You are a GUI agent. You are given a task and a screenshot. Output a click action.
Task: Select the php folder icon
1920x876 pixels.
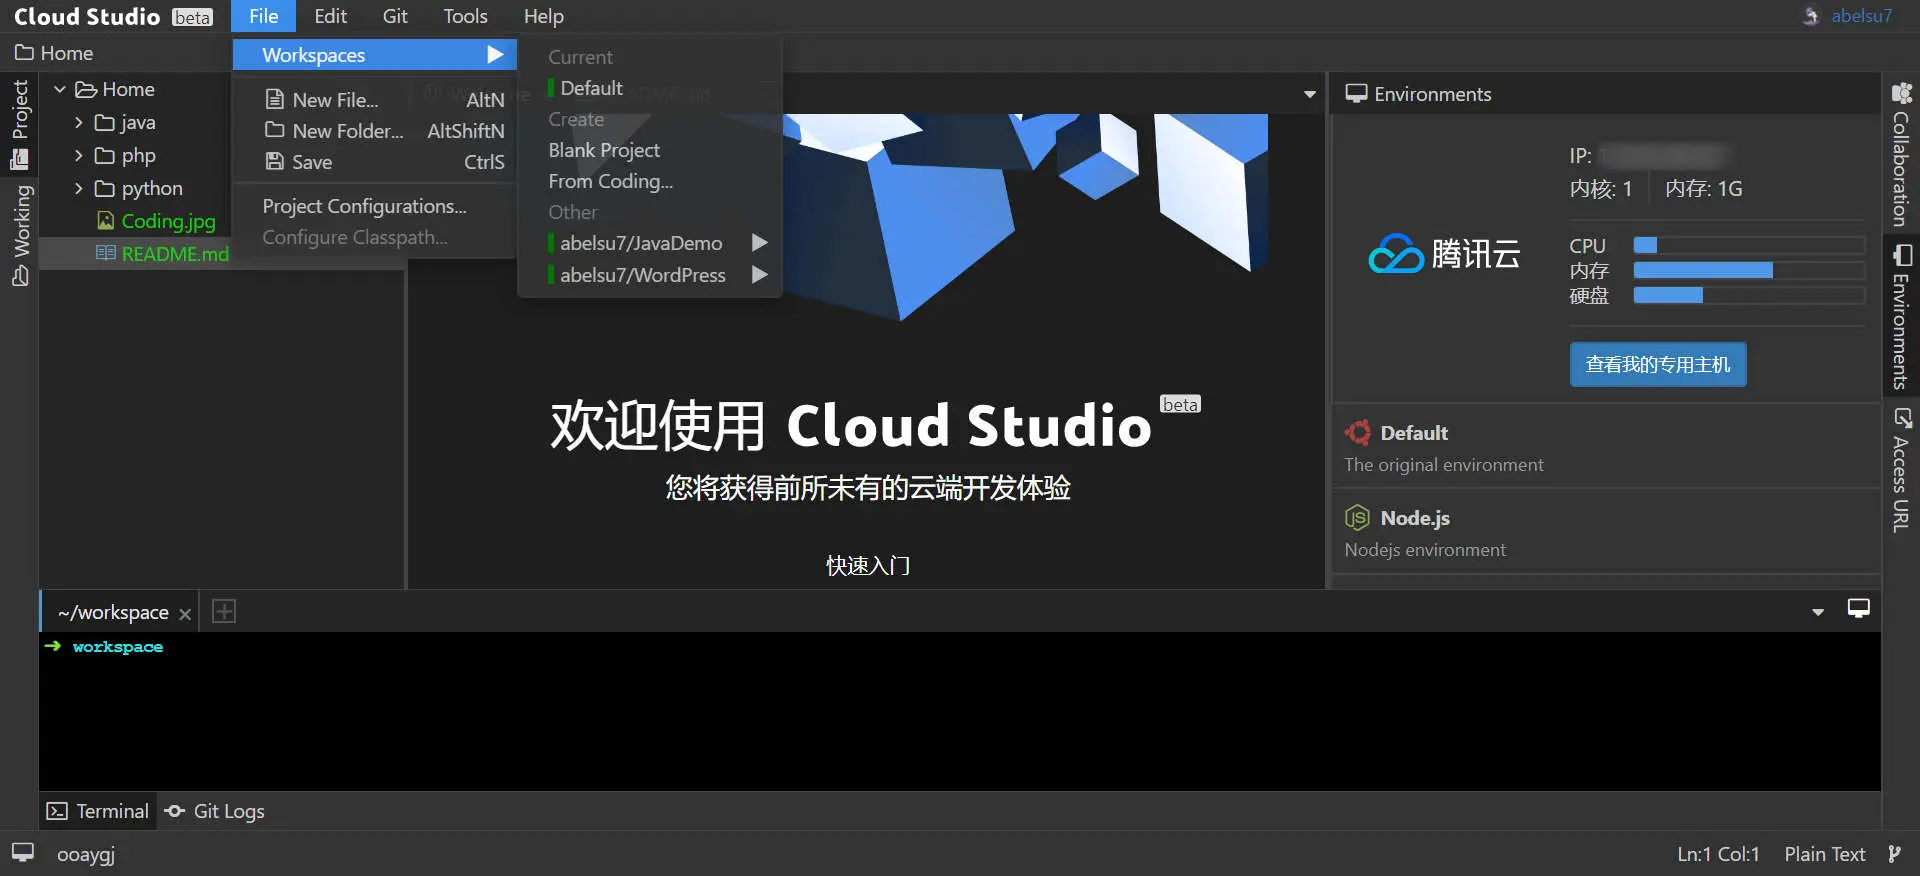click(104, 155)
